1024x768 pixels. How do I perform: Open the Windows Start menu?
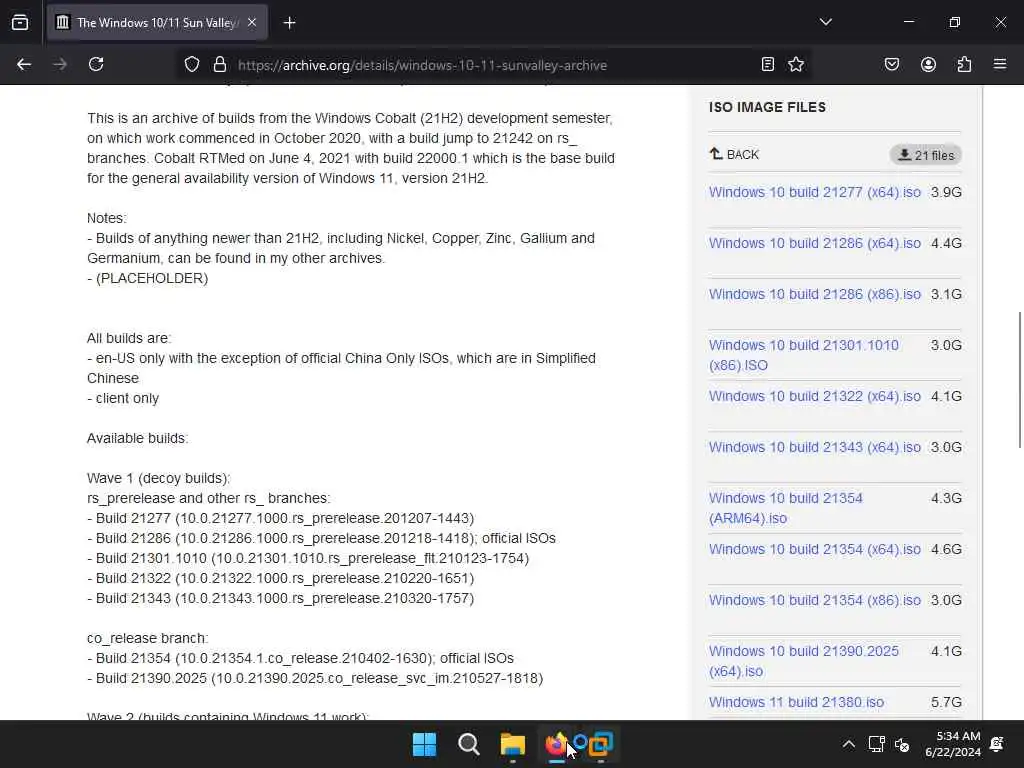pos(424,744)
